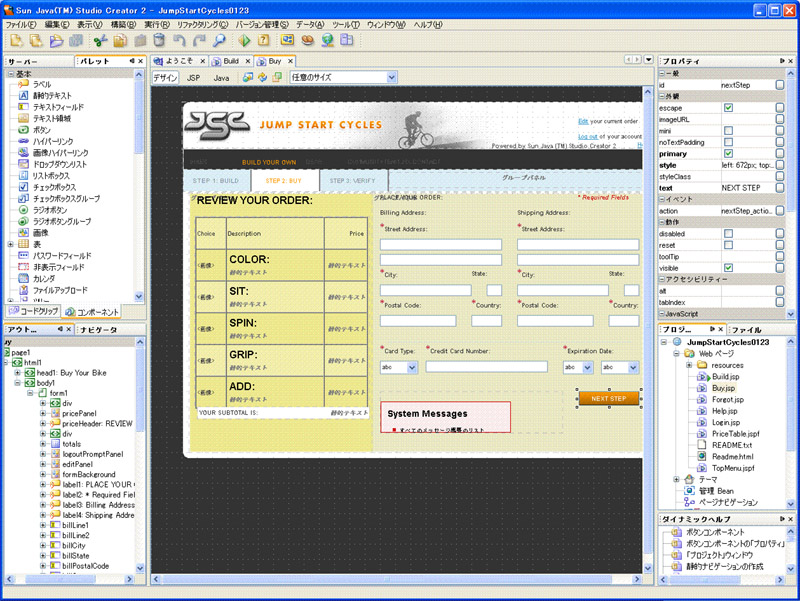Click the Copy toolbar icon

[120, 41]
